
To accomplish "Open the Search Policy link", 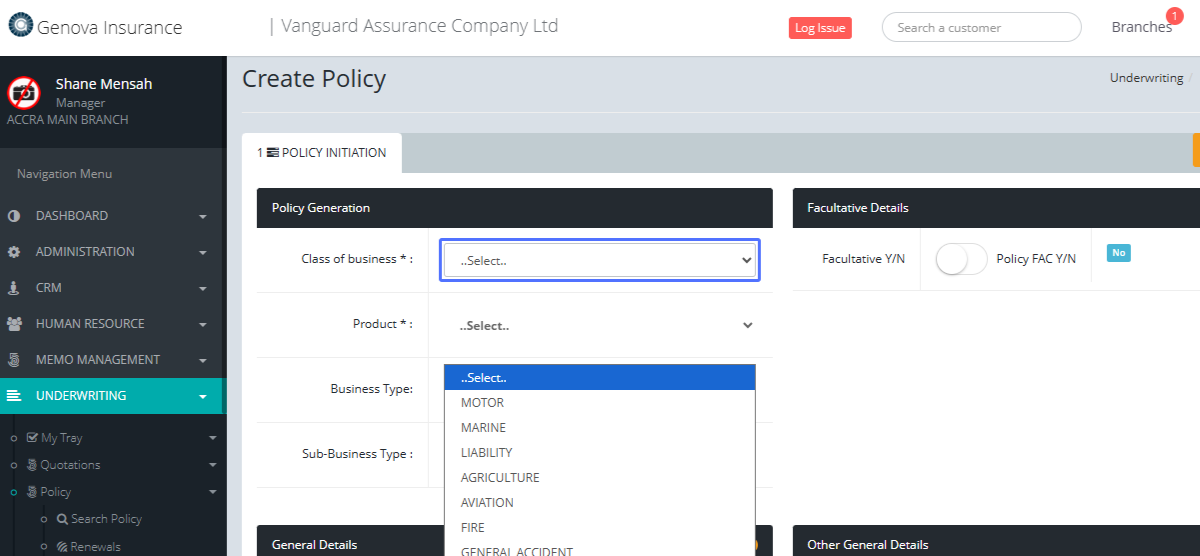I will [x=106, y=519].
